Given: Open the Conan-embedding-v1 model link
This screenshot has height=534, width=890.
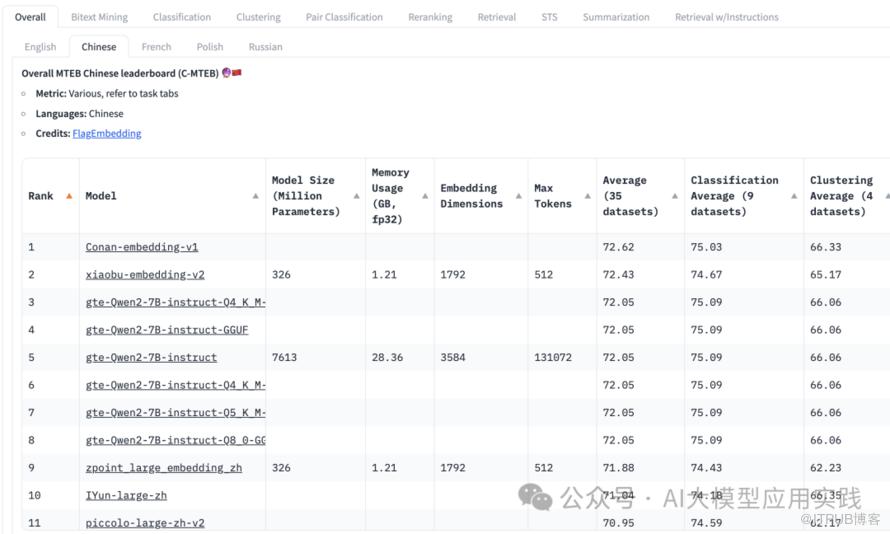Looking at the screenshot, I should pos(142,247).
